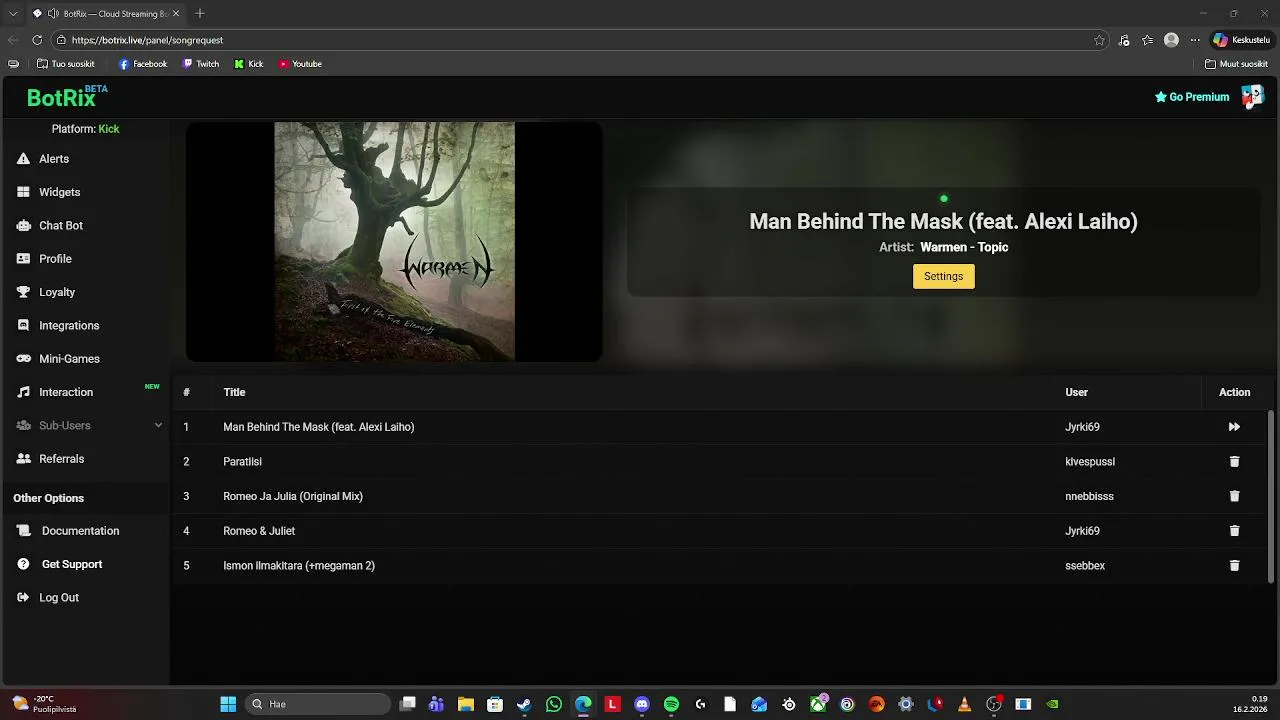Open Edge settings and more menu
This screenshot has height=720, width=1280.
pyautogui.click(x=1194, y=40)
